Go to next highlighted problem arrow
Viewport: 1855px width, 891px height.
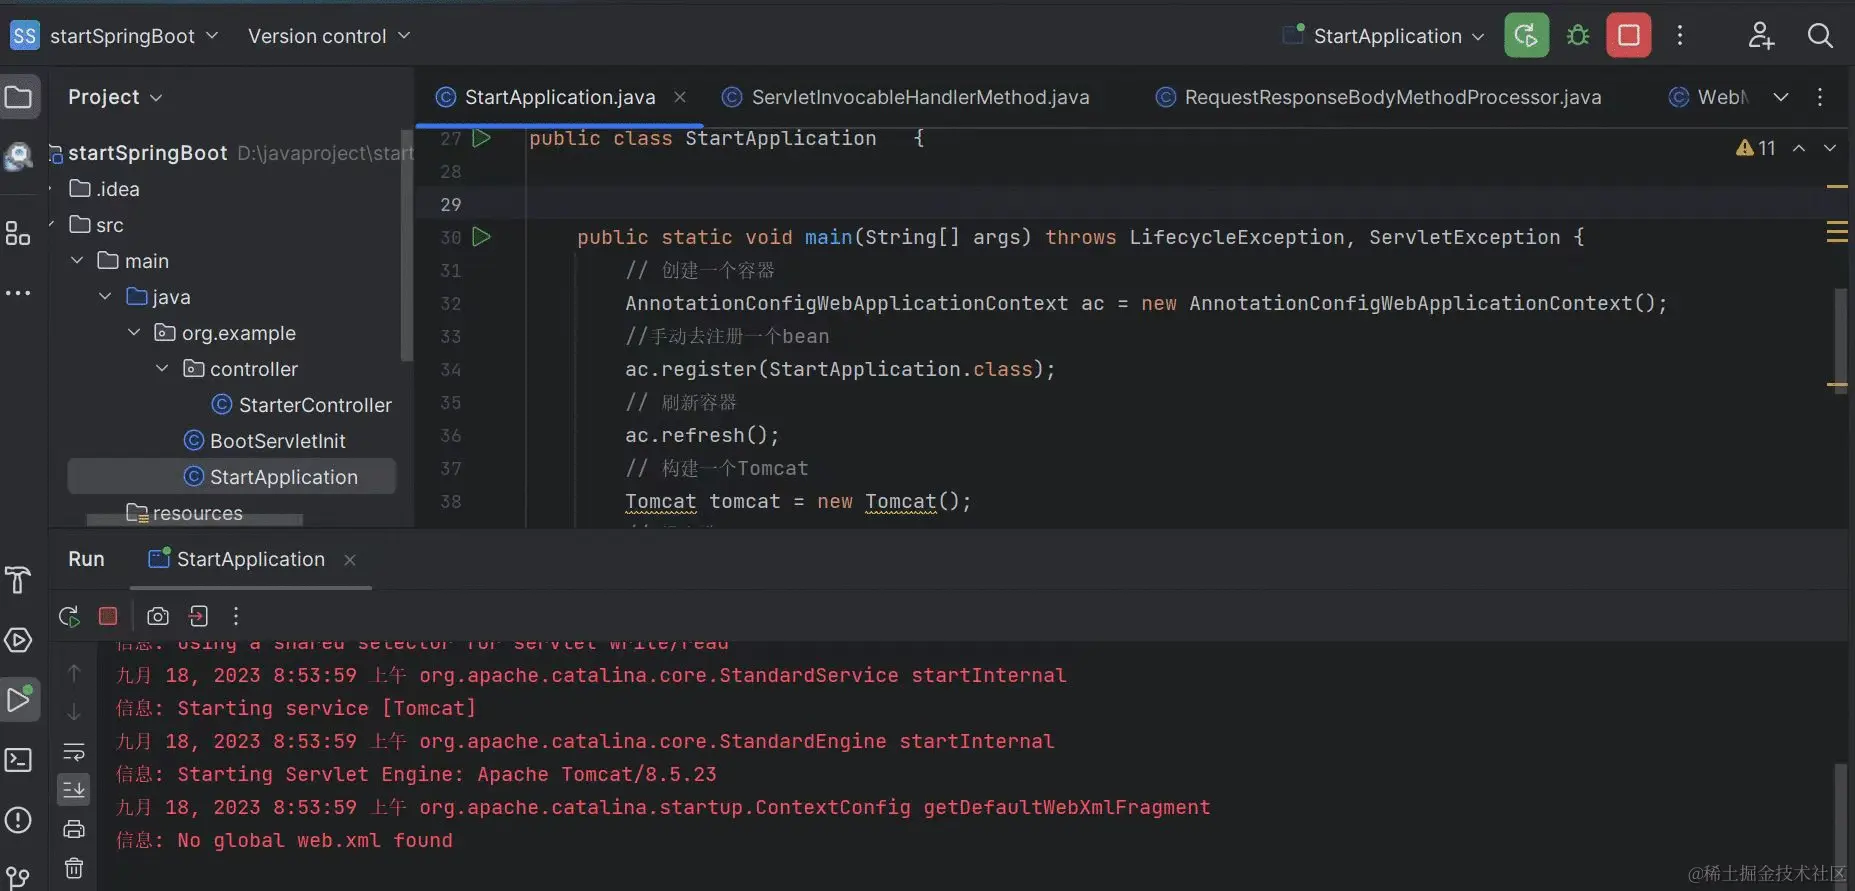tap(1830, 148)
